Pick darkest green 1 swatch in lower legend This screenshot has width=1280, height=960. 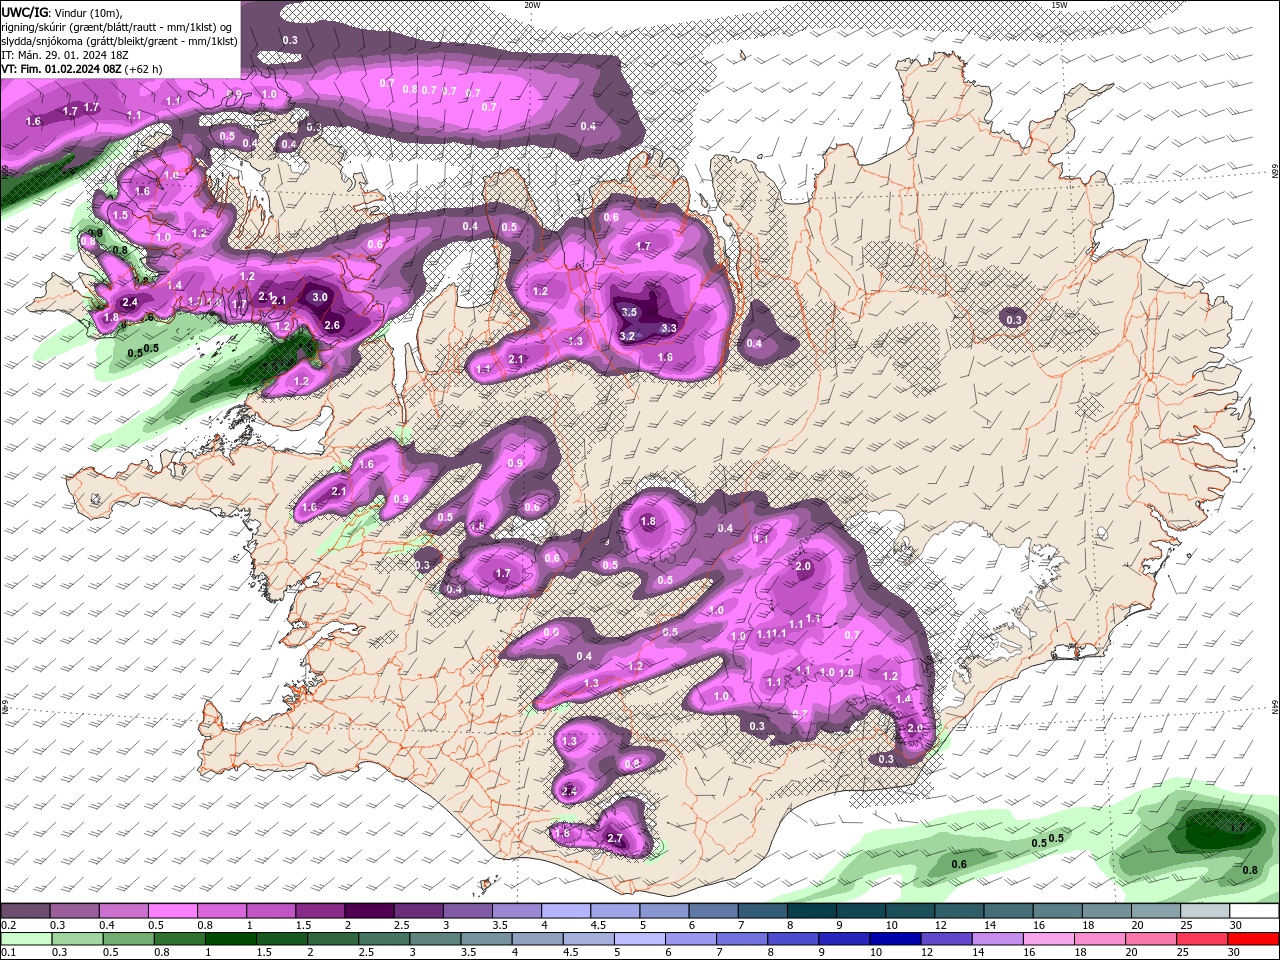[x=230, y=939]
